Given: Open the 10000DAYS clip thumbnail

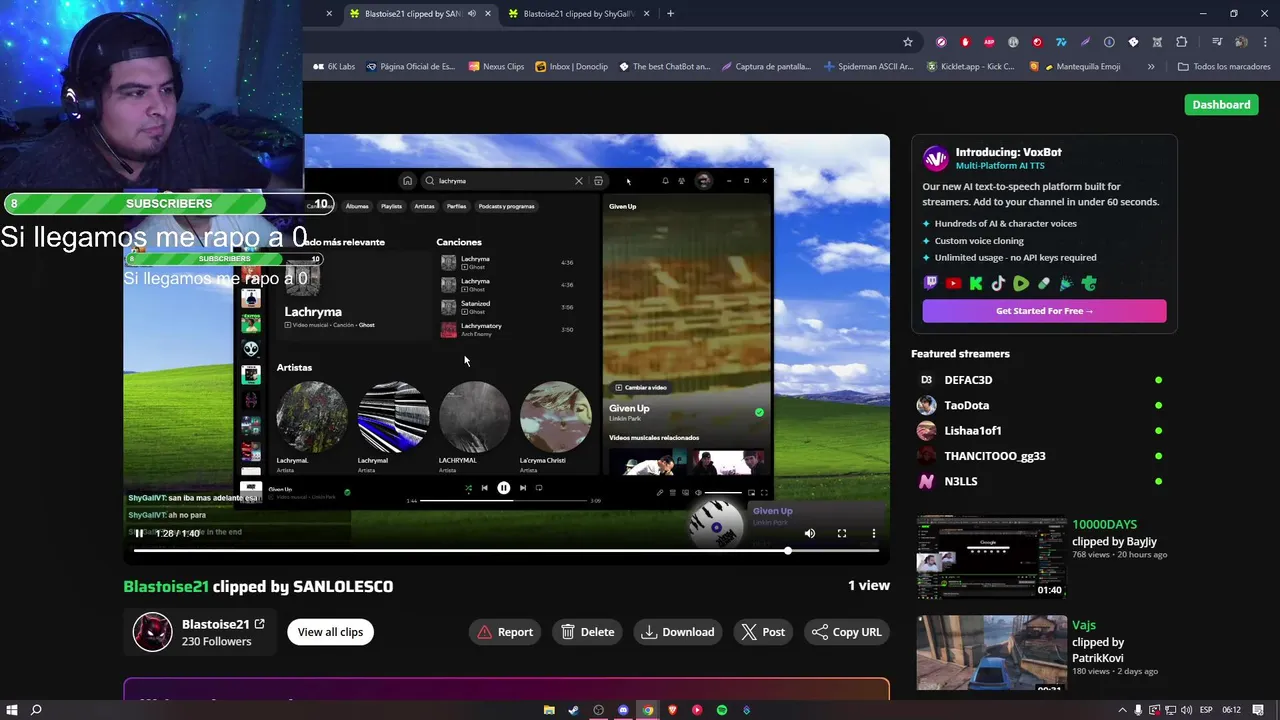Looking at the screenshot, I should point(991,557).
